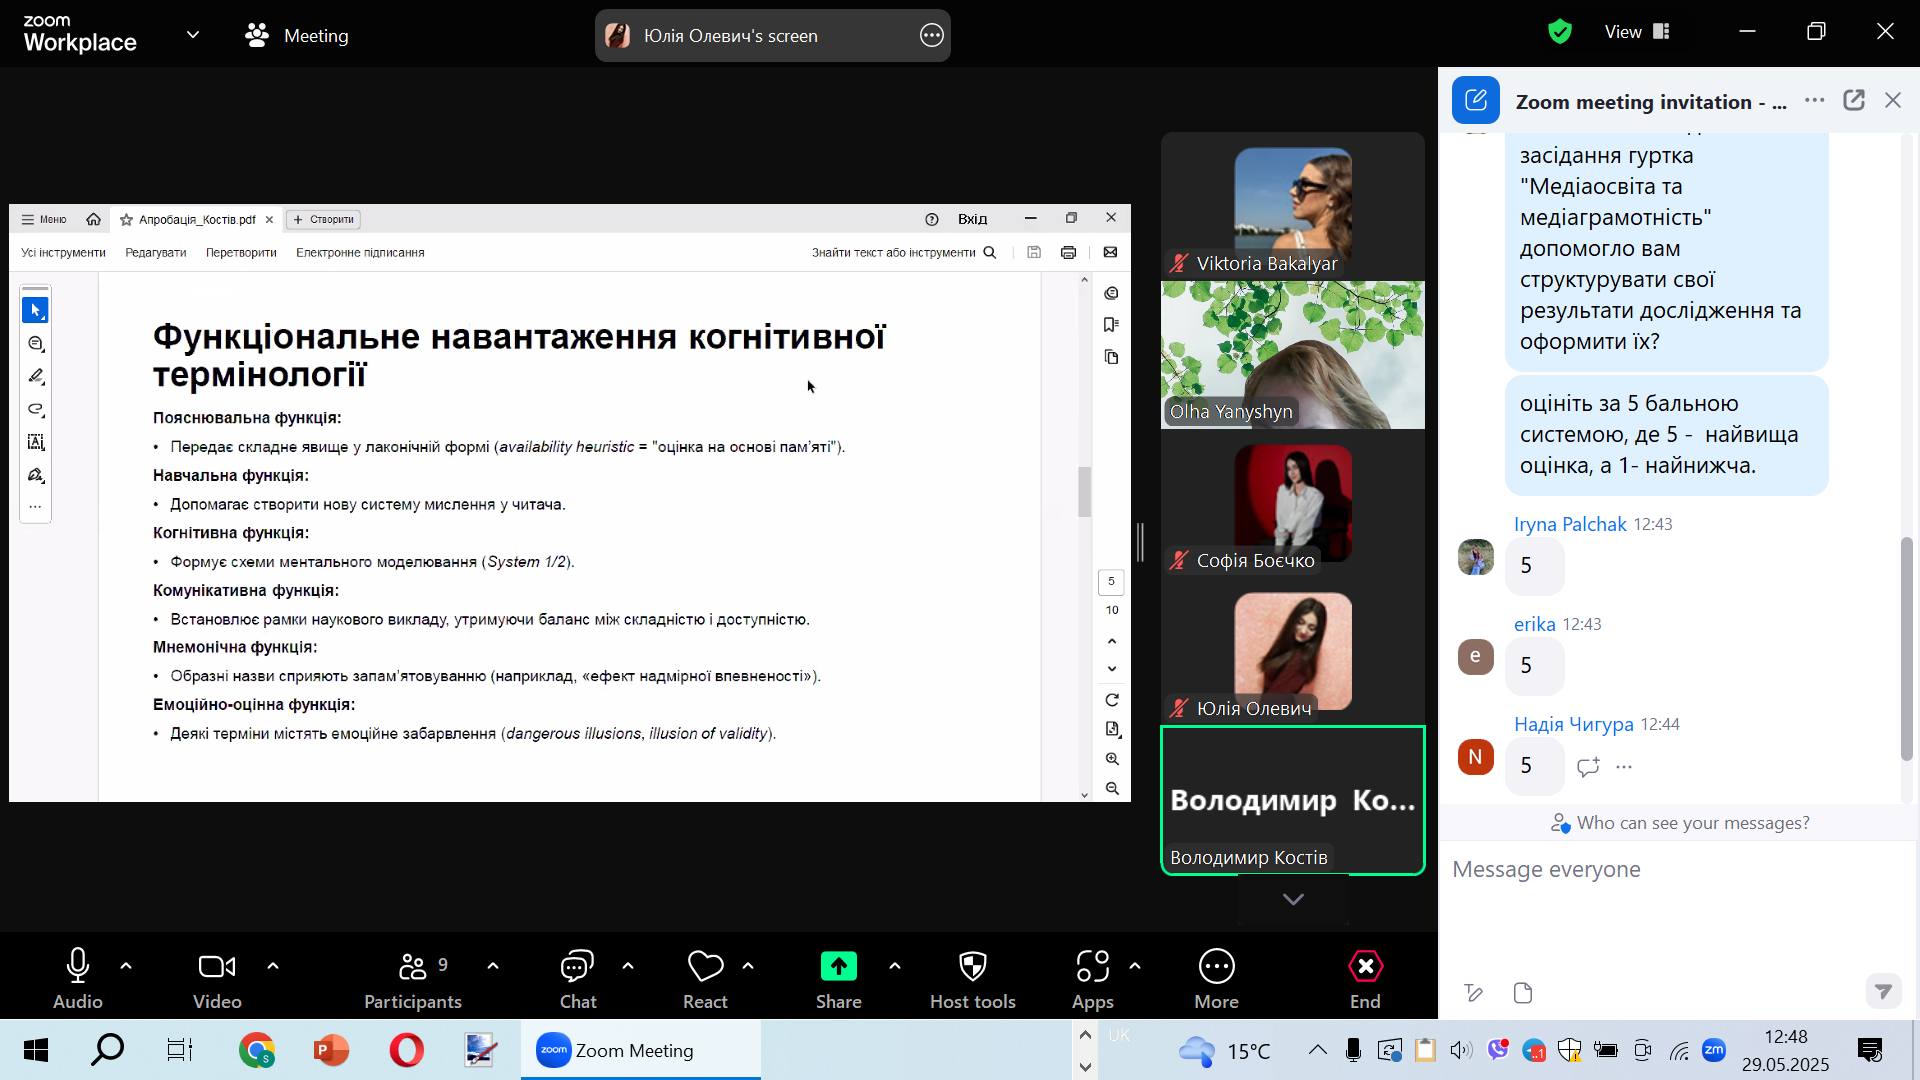Open the Zoom Workplace dropdown chevron
The width and height of the screenshot is (1920, 1080).
tap(193, 35)
